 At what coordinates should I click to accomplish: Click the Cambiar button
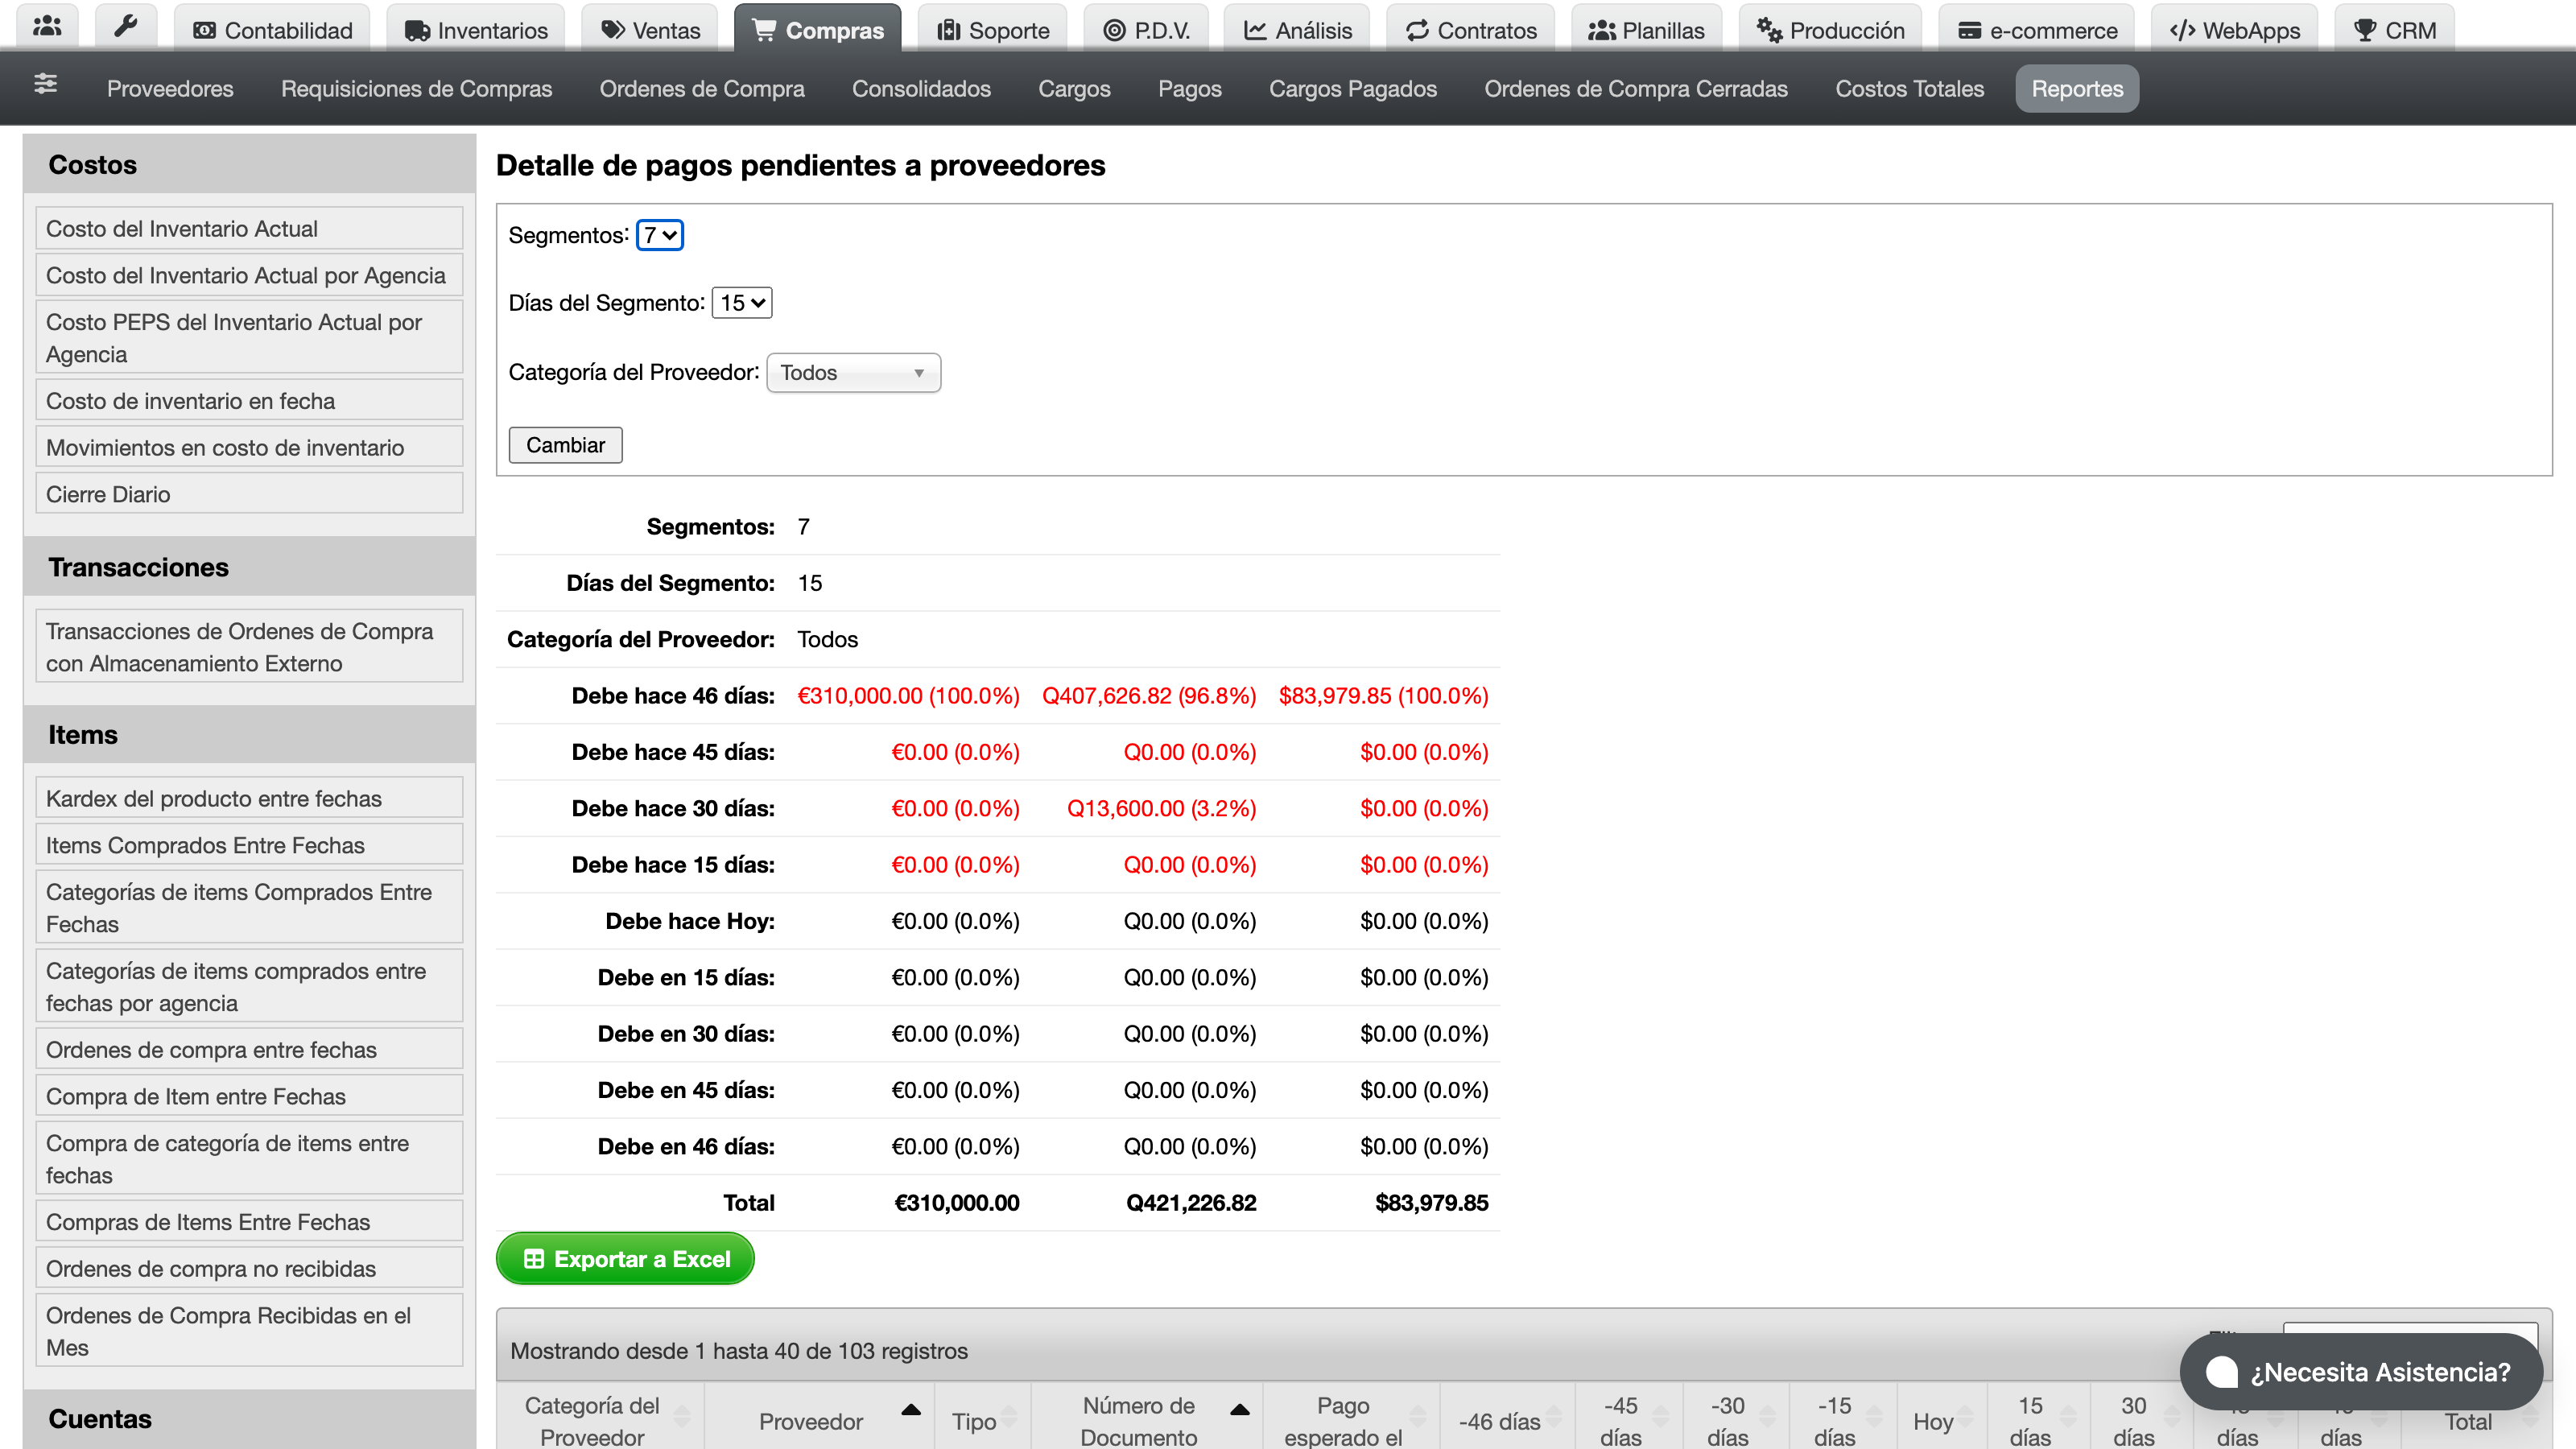coord(565,445)
